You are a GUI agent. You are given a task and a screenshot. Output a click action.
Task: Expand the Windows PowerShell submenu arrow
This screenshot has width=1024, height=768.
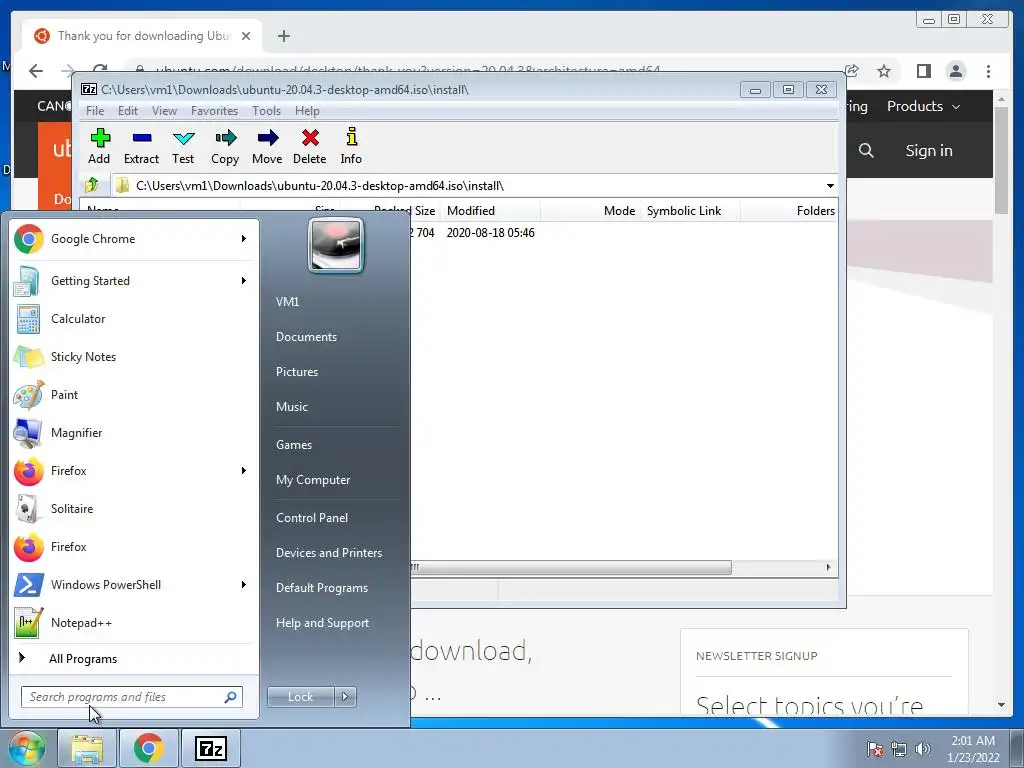click(244, 584)
